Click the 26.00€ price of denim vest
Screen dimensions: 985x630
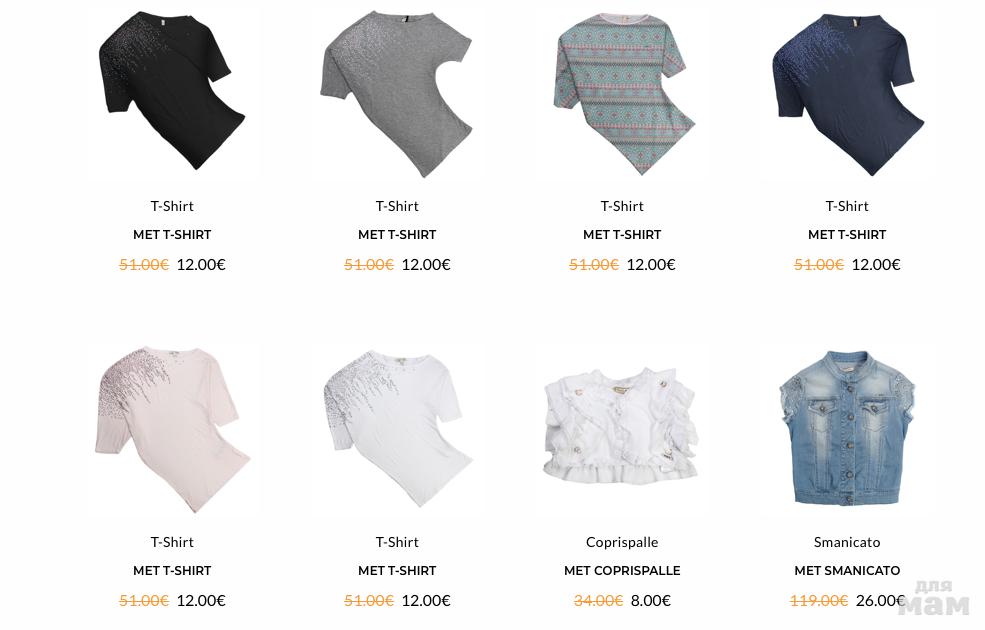click(x=880, y=600)
